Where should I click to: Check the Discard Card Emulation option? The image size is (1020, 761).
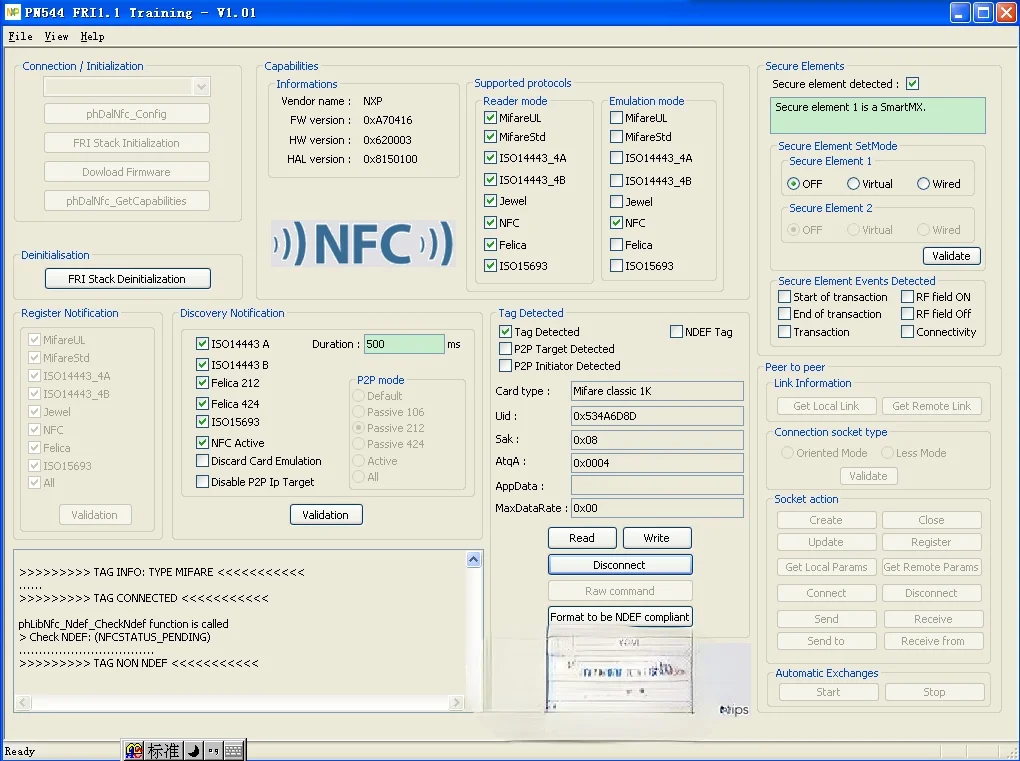(x=203, y=461)
